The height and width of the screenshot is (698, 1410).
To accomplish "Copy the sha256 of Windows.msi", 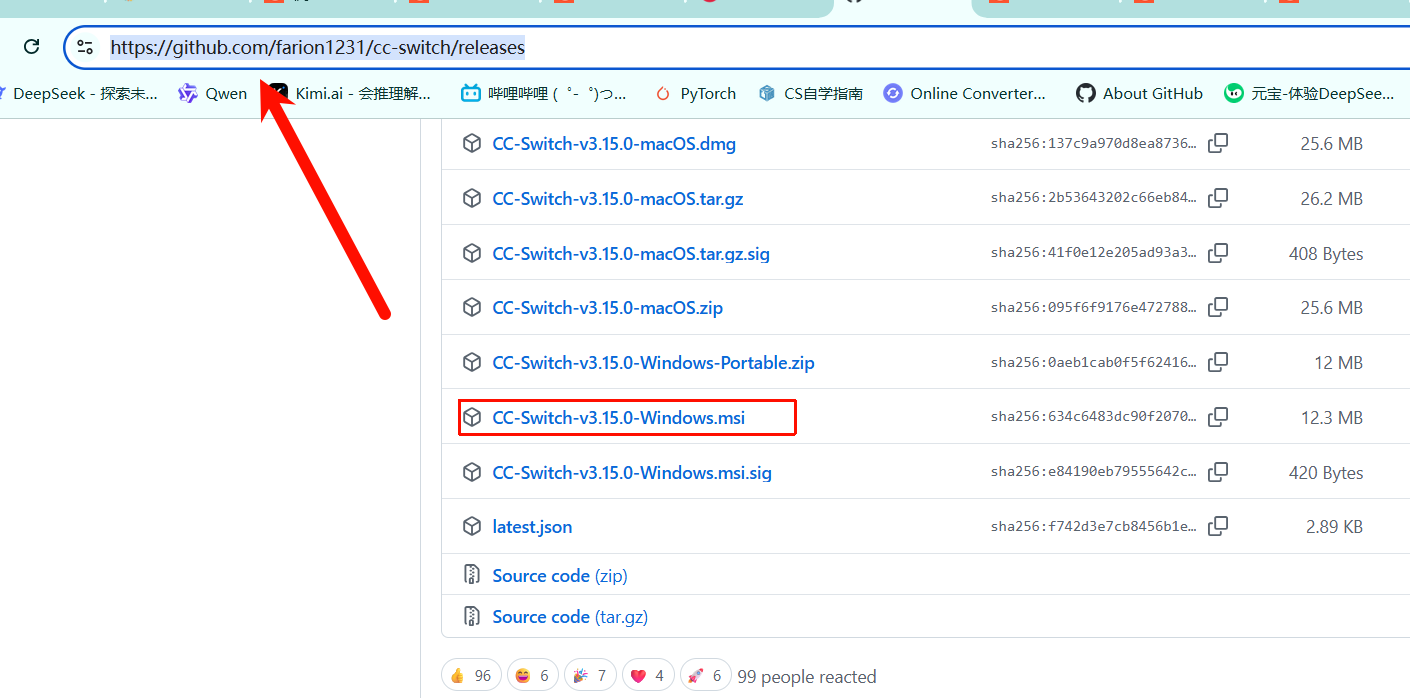I will pos(1218,417).
